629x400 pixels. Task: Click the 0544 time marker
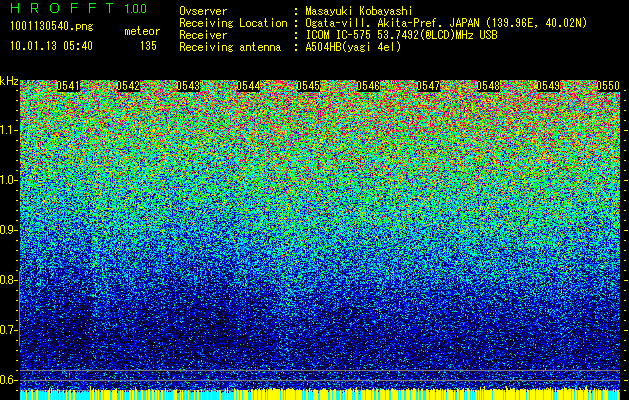point(248,86)
